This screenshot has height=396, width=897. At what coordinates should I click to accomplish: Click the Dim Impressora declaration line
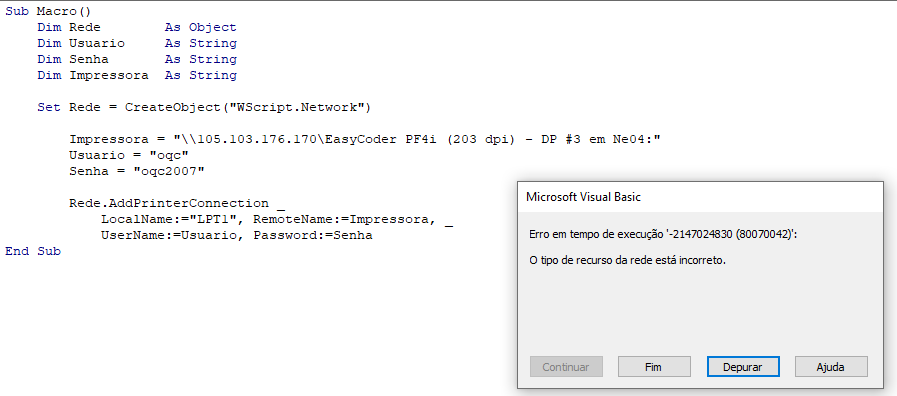pos(137,76)
